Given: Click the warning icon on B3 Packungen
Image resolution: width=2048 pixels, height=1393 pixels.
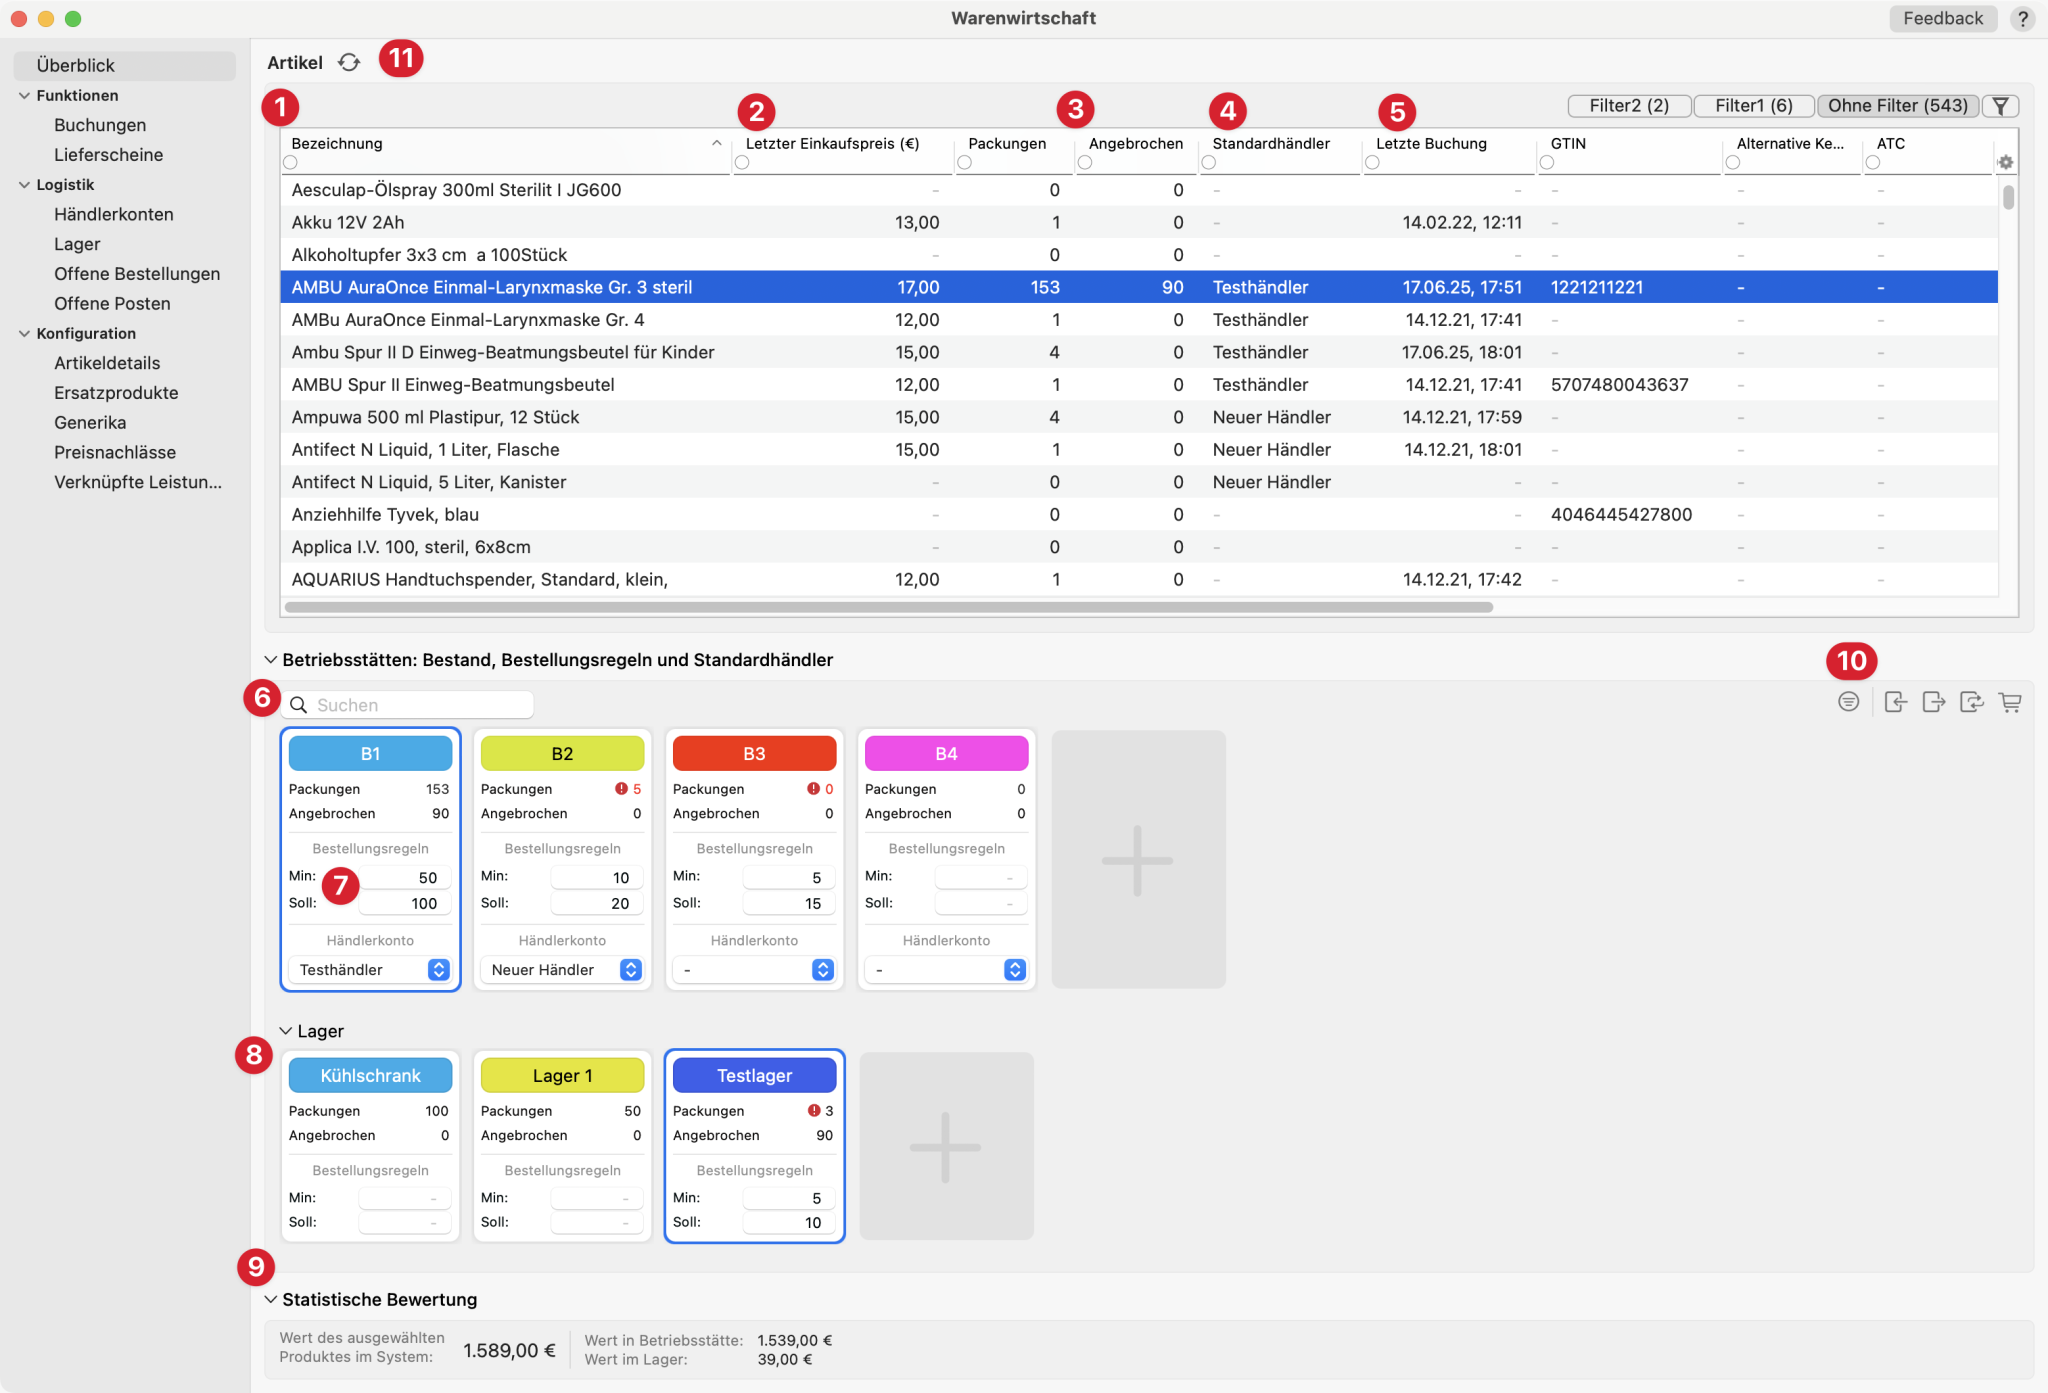Looking at the screenshot, I should coord(813,789).
